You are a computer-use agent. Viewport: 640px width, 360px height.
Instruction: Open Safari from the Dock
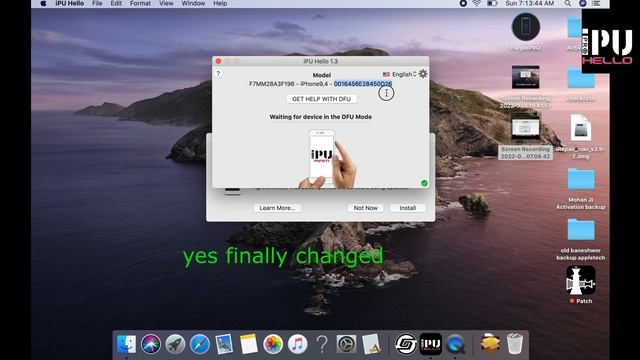pos(200,344)
